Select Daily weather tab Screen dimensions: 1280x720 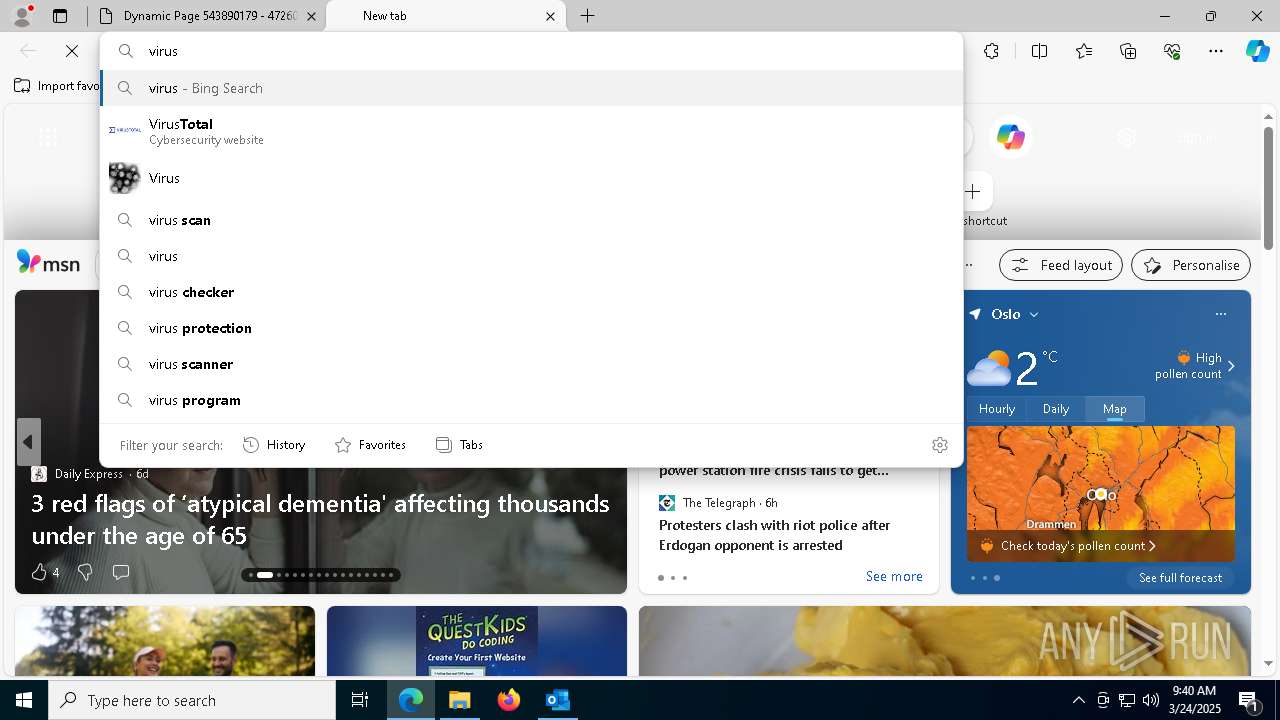tap(1056, 409)
